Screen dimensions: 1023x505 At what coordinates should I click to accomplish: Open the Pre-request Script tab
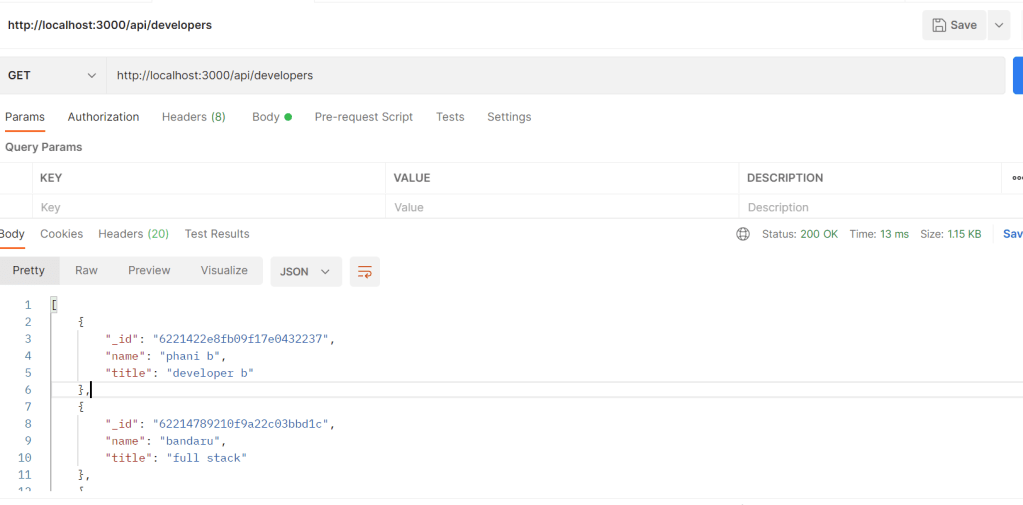363,117
